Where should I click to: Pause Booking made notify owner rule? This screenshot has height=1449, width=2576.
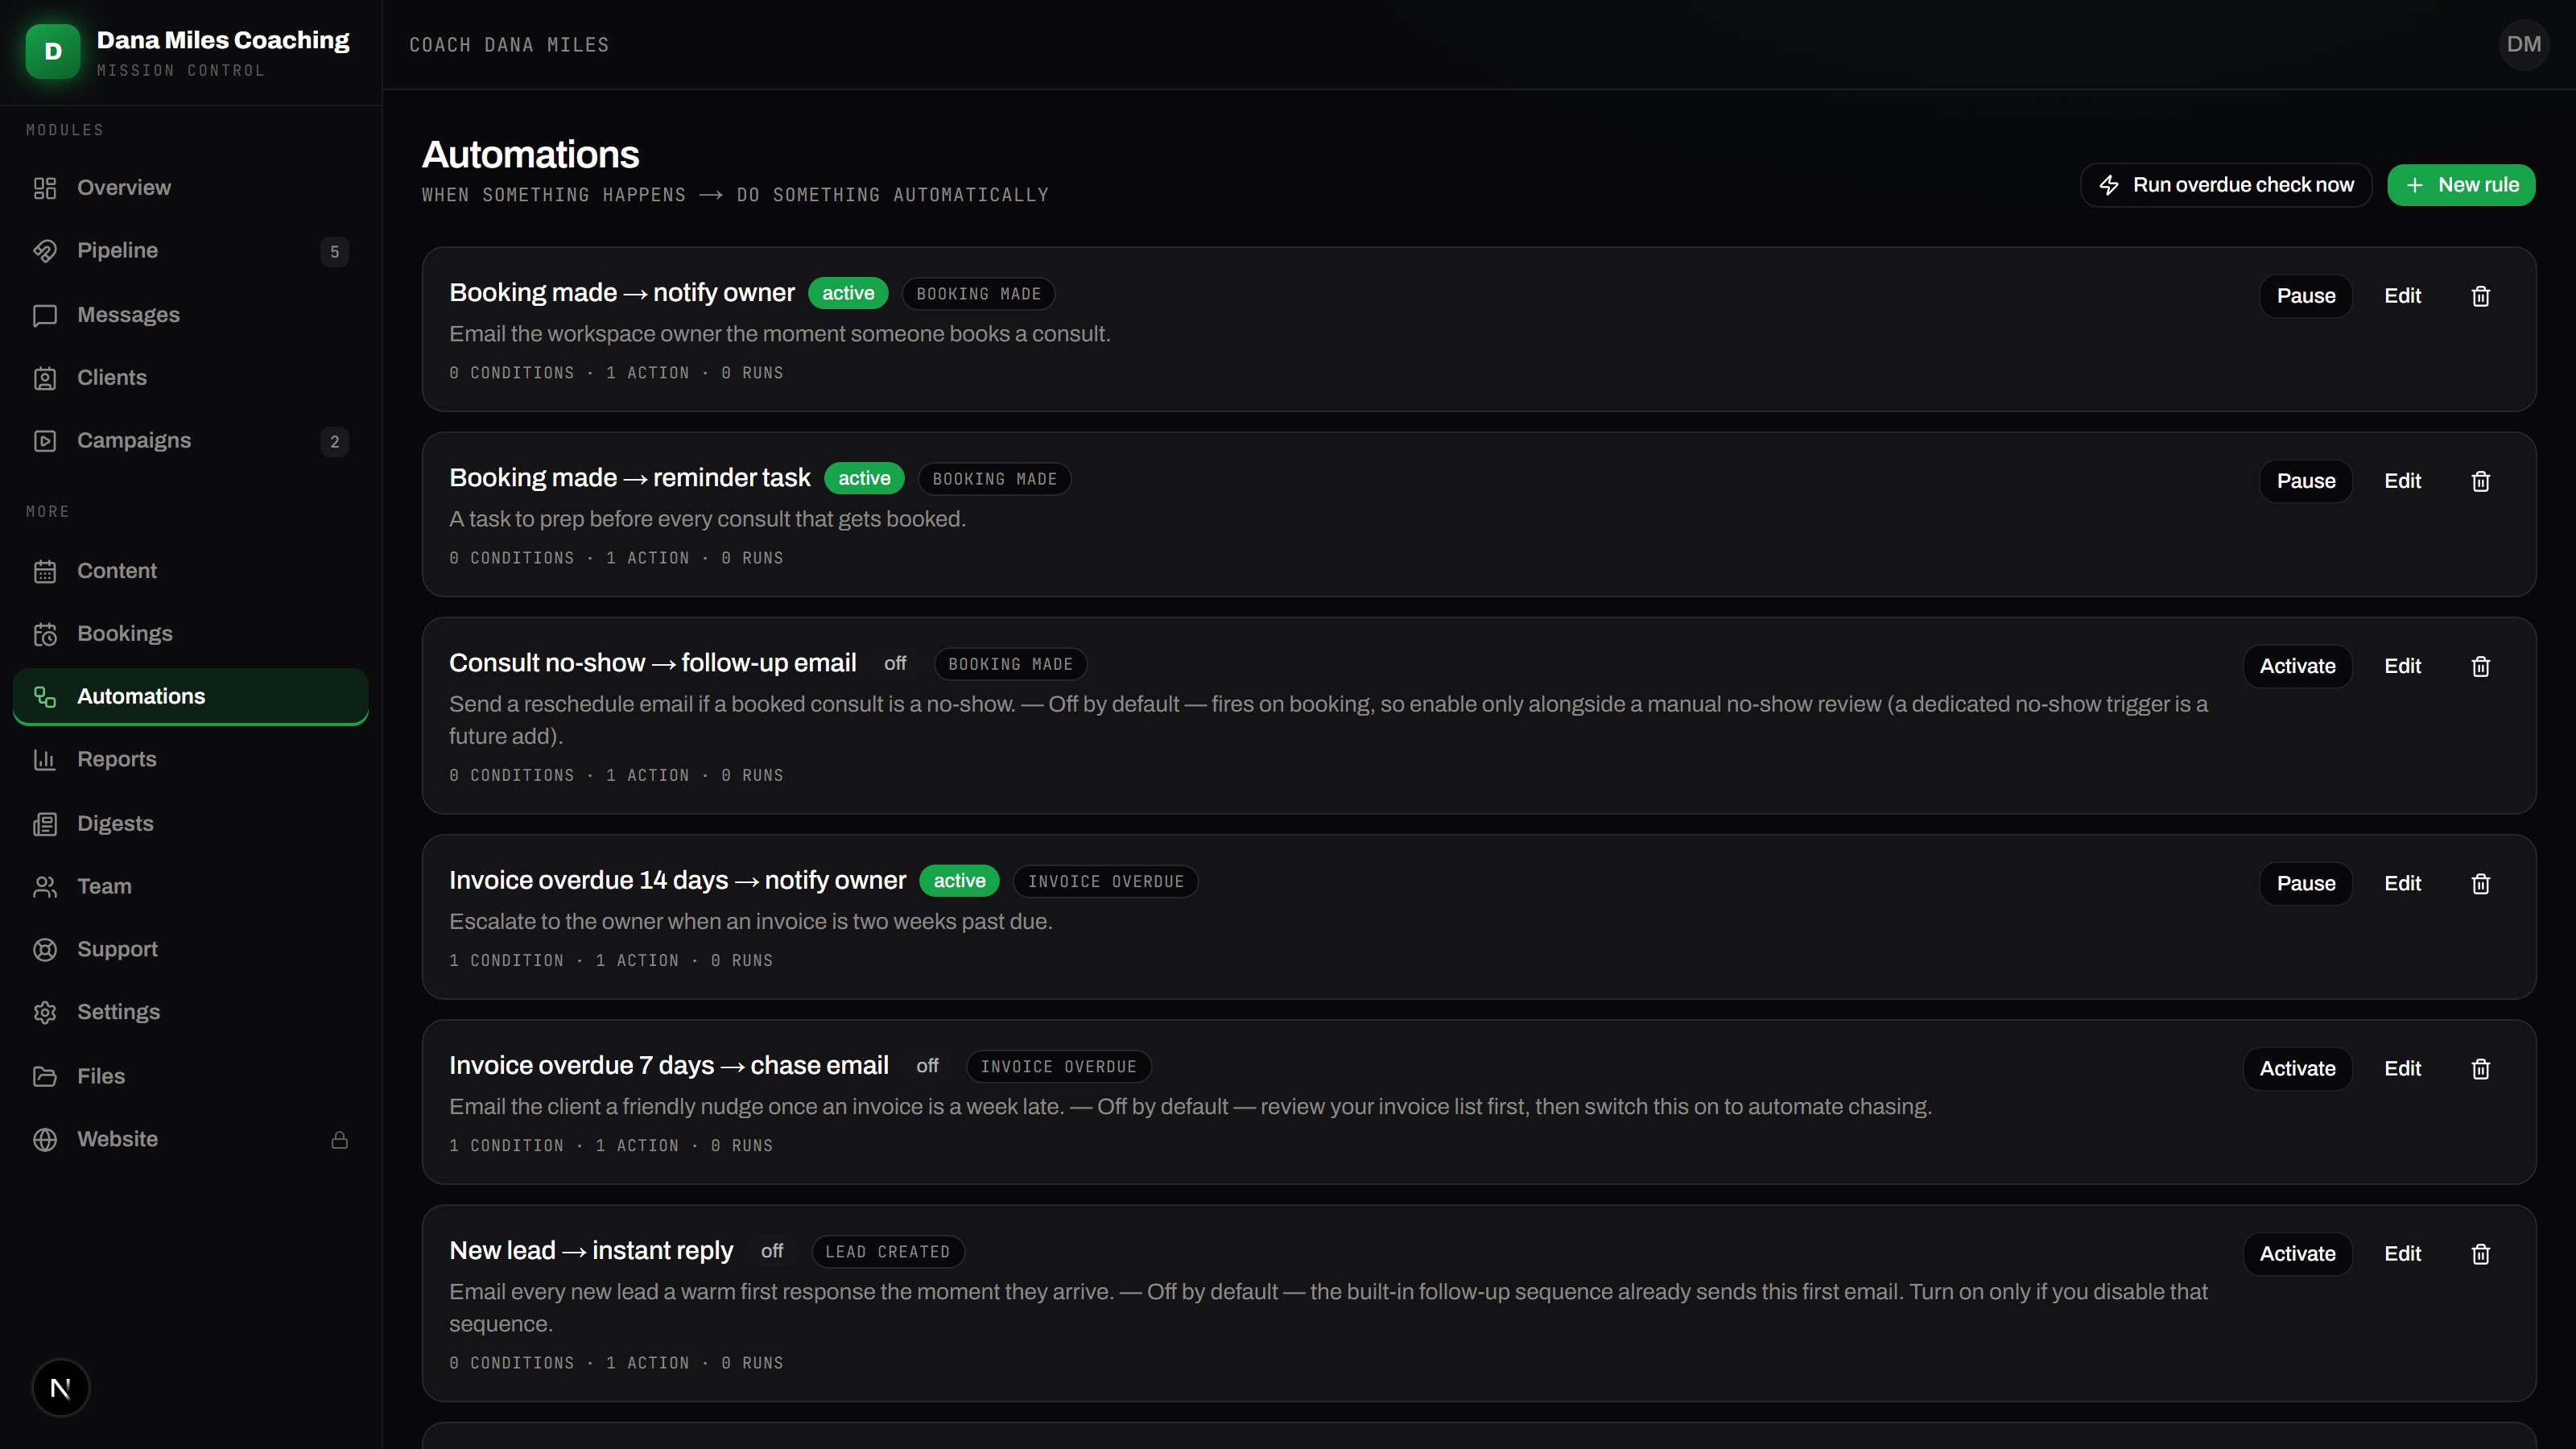(x=2305, y=296)
